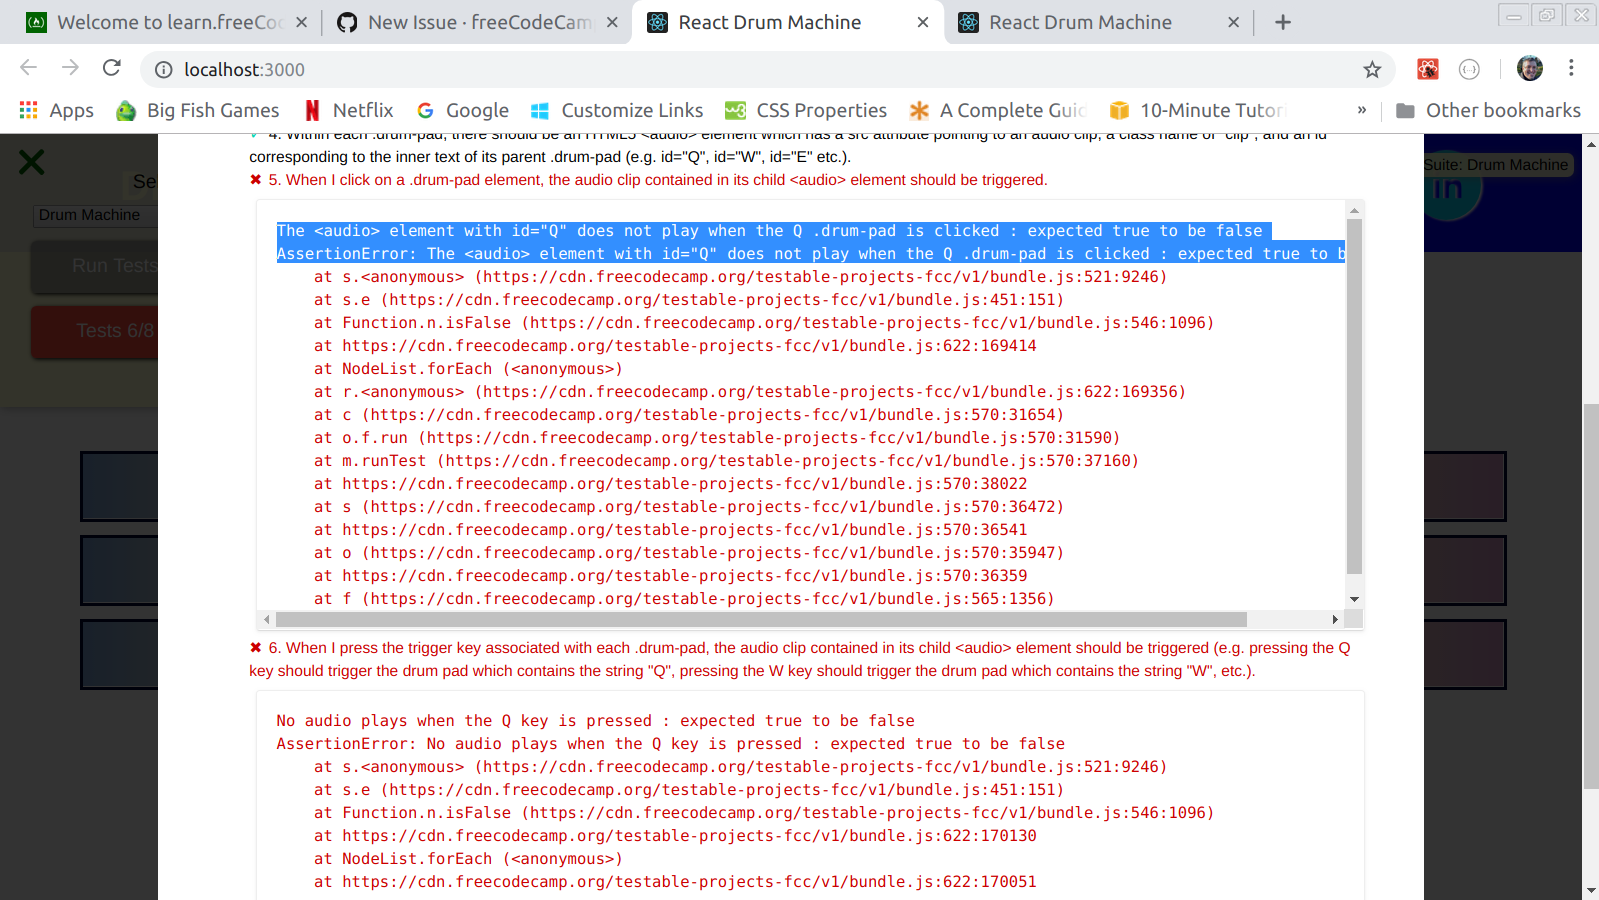1599x900 pixels.
Task: Open the red extension icon in toolbar
Action: point(1428,69)
